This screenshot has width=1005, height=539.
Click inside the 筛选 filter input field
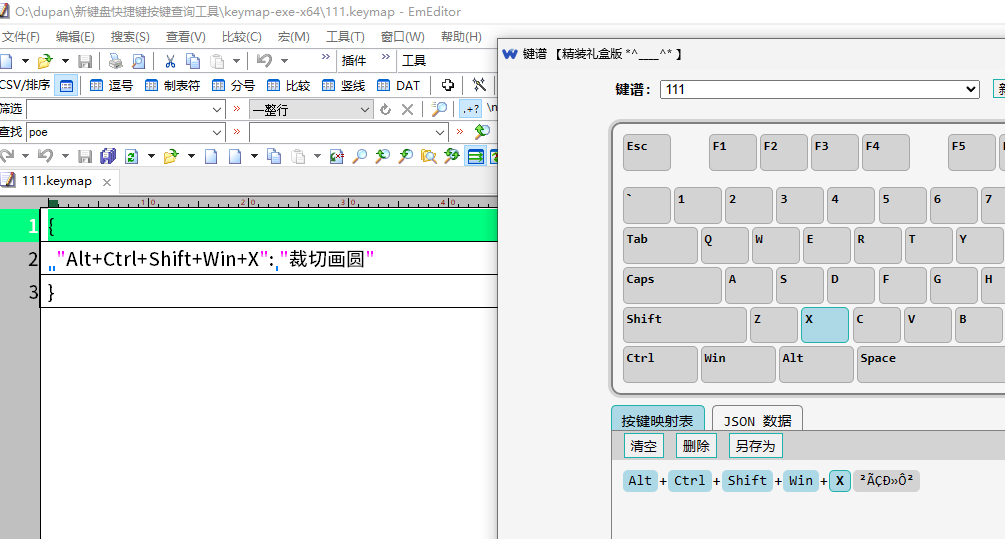point(118,109)
